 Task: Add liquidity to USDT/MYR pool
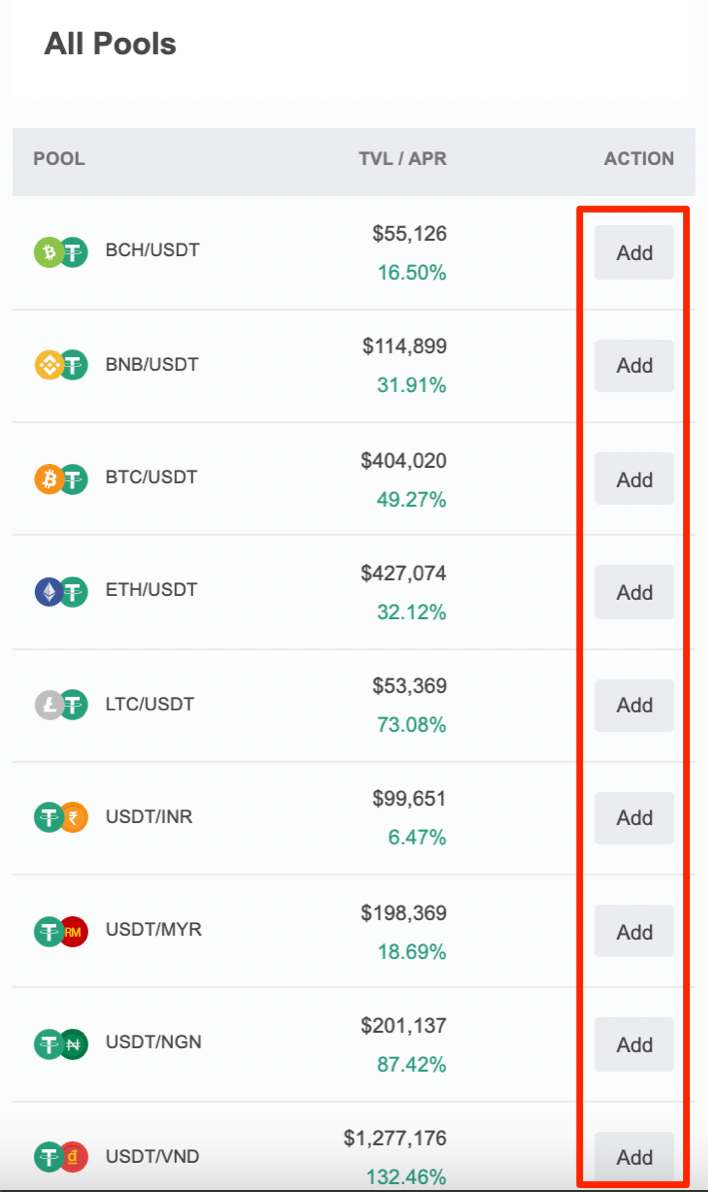click(634, 931)
